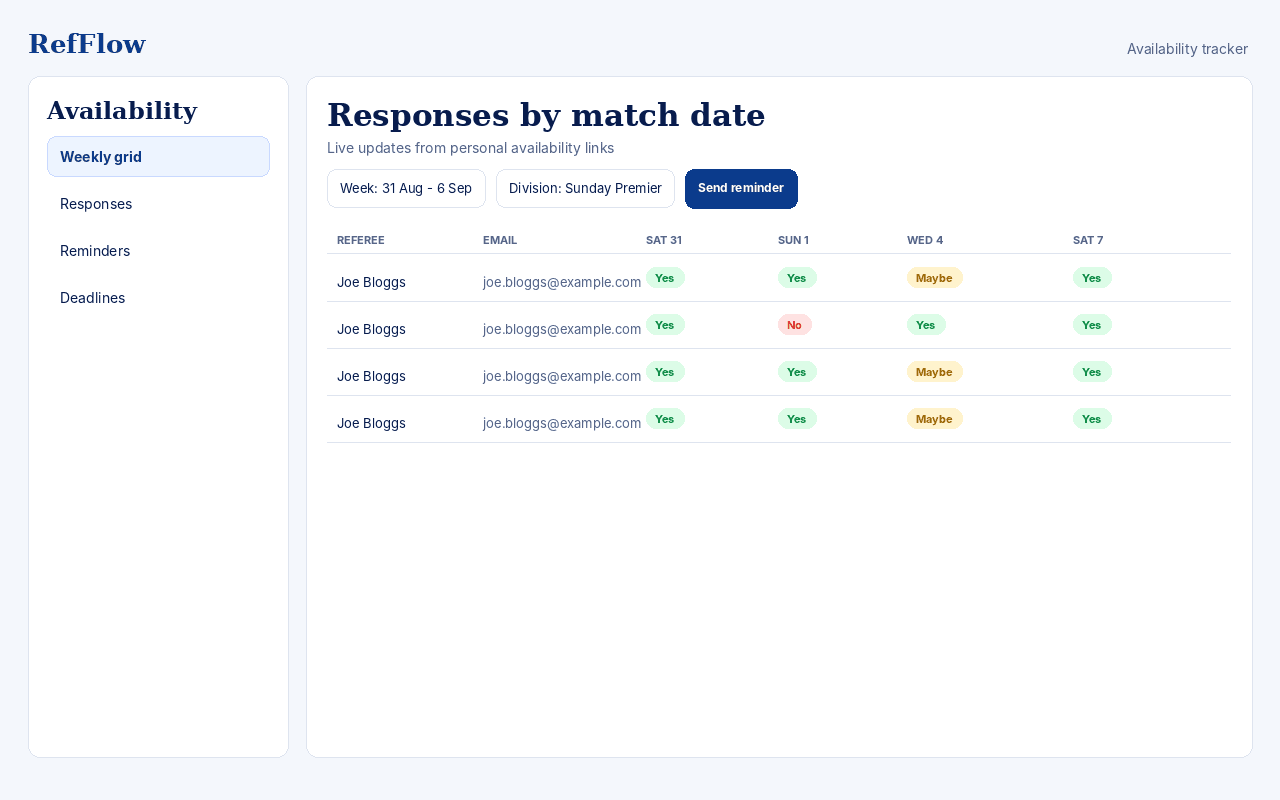The height and width of the screenshot is (800, 1280).
Task: Click the SAT 31 column header
Action: (664, 240)
